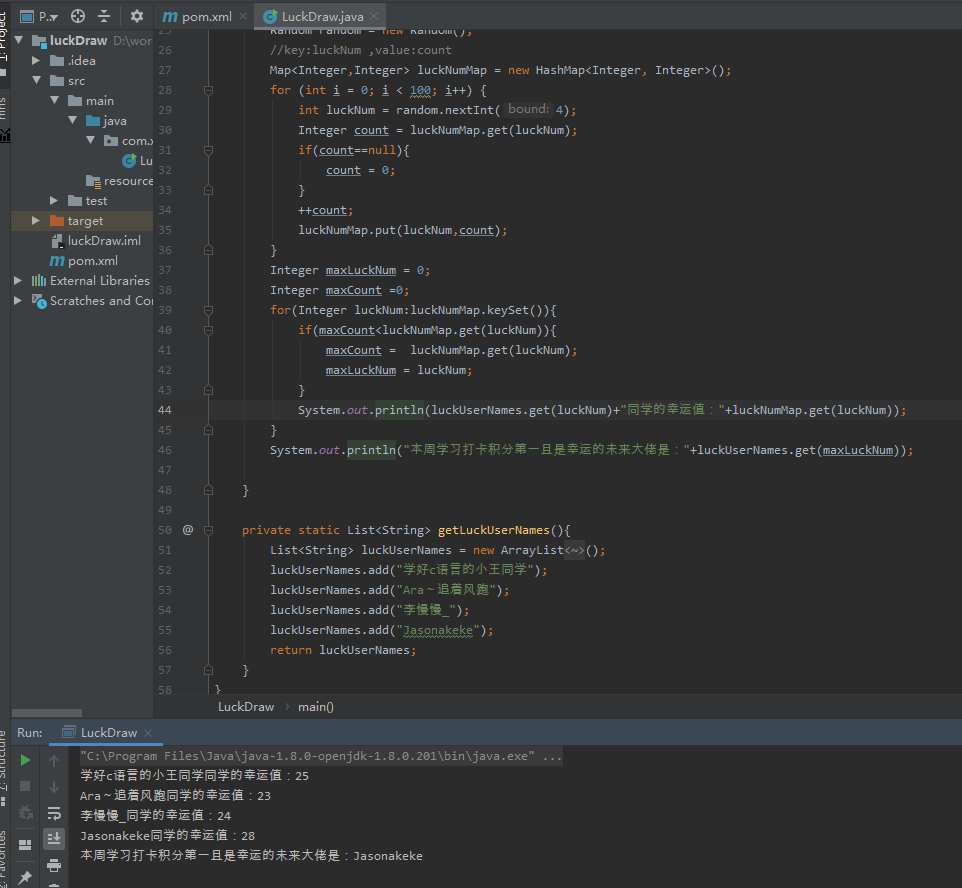Click the main() breadcrumb
Viewport: 962px width, 888px height.
pyautogui.click(x=316, y=707)
